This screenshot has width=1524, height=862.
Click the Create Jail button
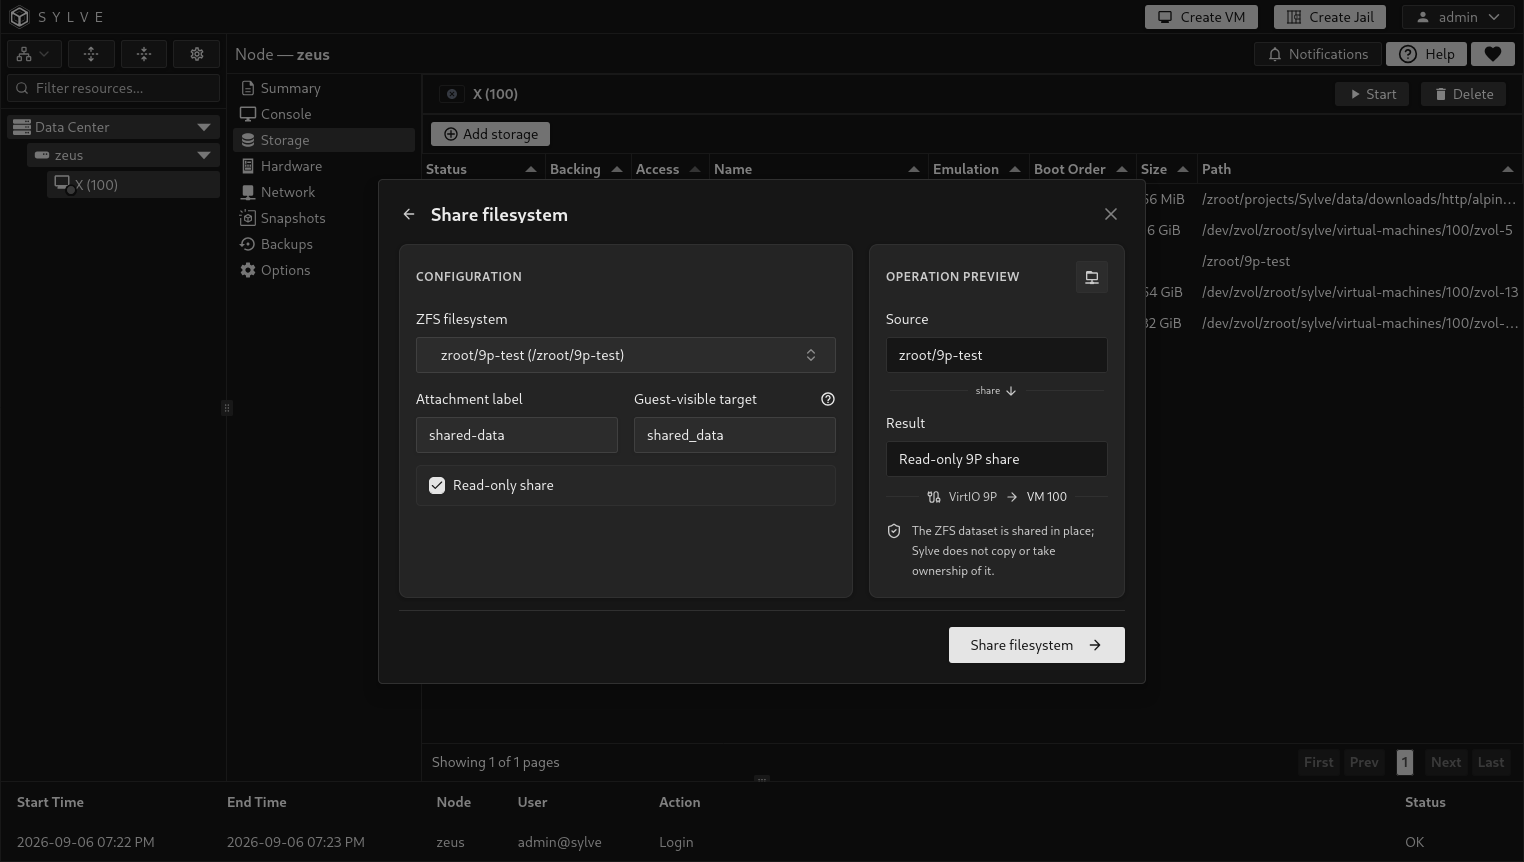point(1330,17)
